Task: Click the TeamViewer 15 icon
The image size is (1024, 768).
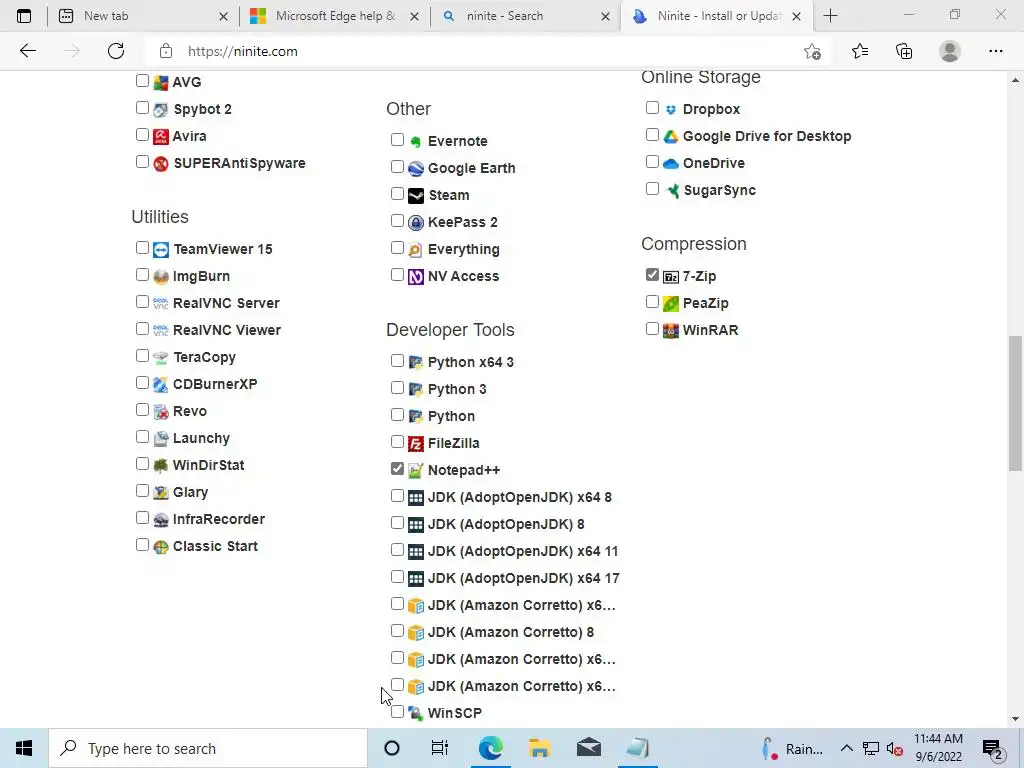Action: tap(161, 249)
